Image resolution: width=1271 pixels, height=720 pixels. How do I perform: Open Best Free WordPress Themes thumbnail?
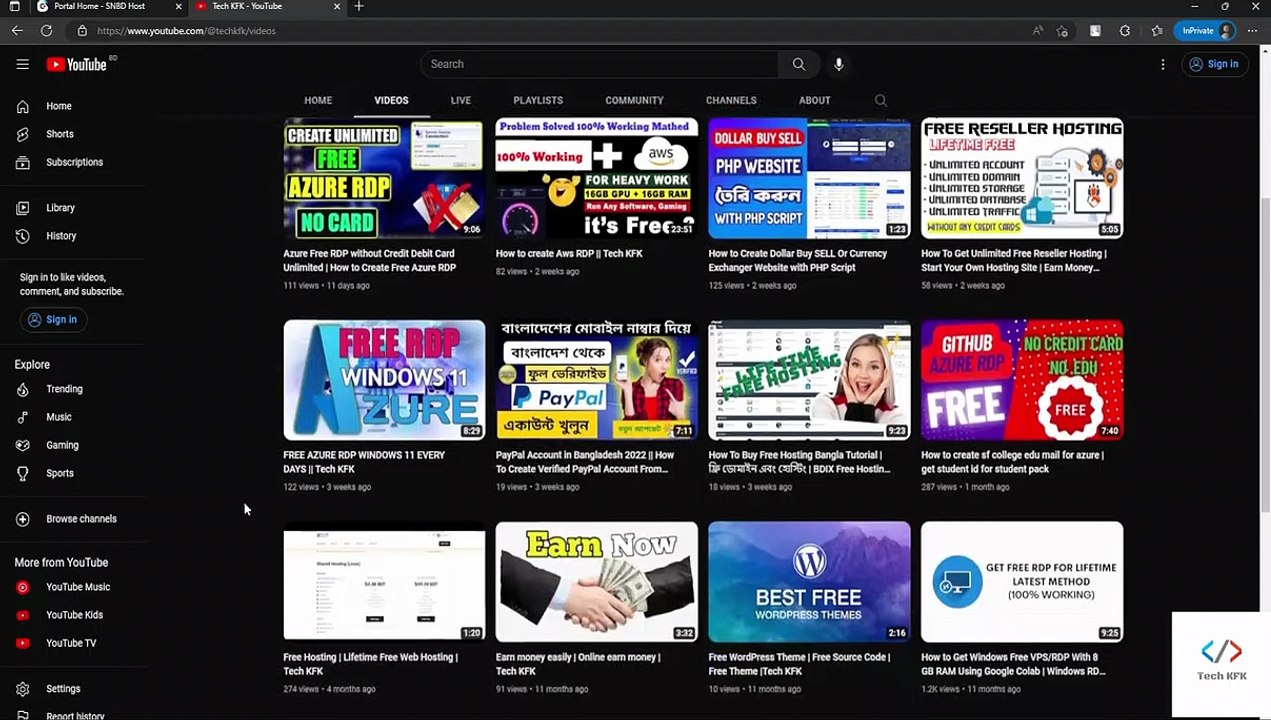coord(809,581)
